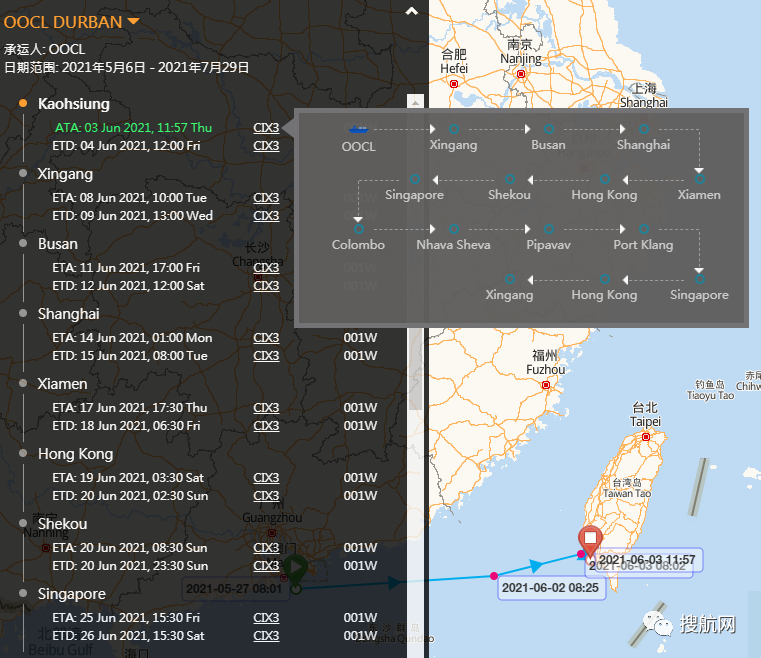Select the Colombo node in route diagram
Screen dimensions: 761x658
point(358,229)
